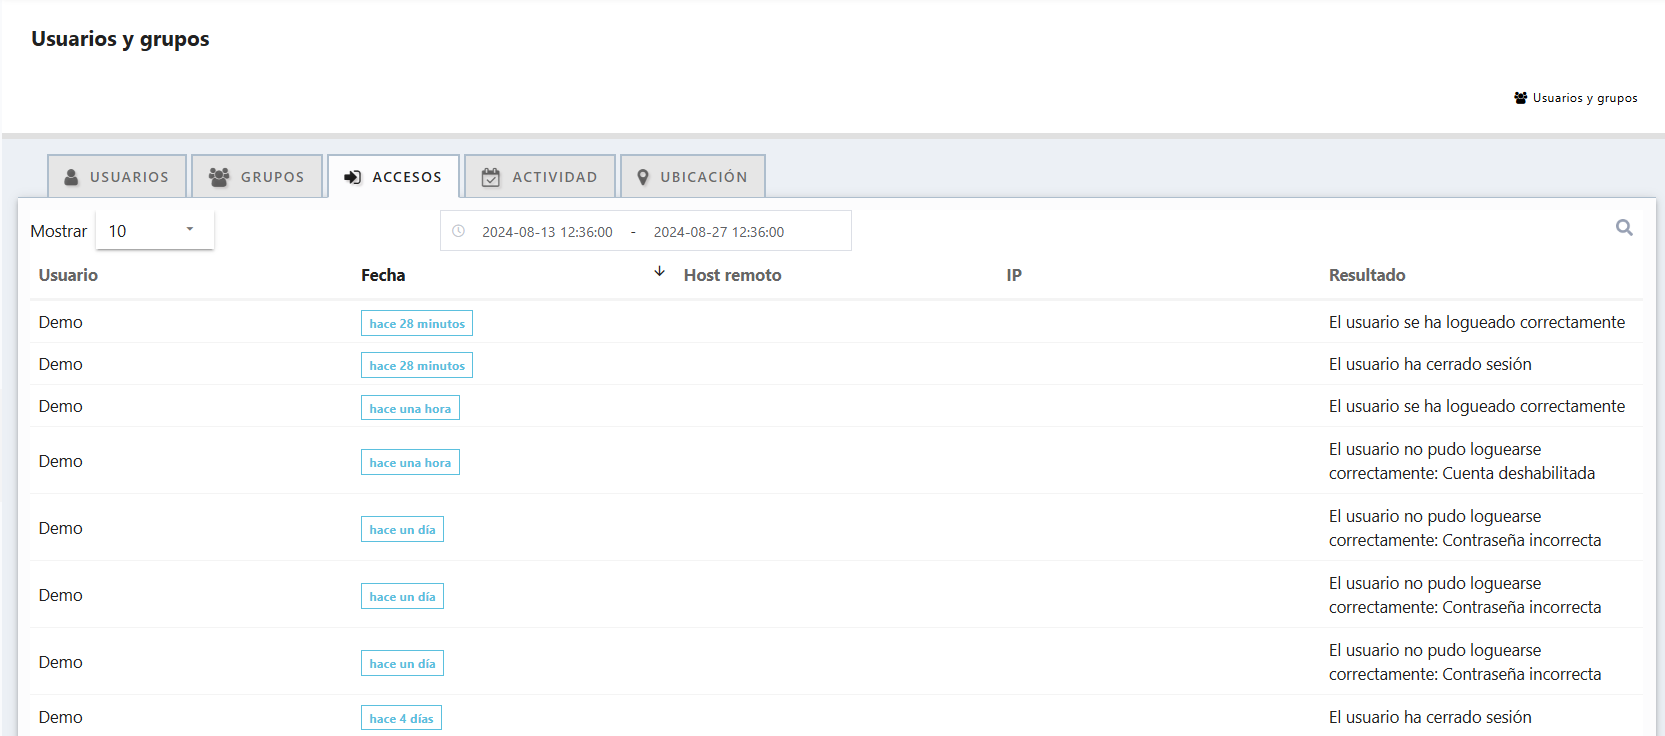Image resolution: width=1665 pixels, height=736 pixels.
Task: Click the end date 2024-08-27 field
Action: [718, 232]
